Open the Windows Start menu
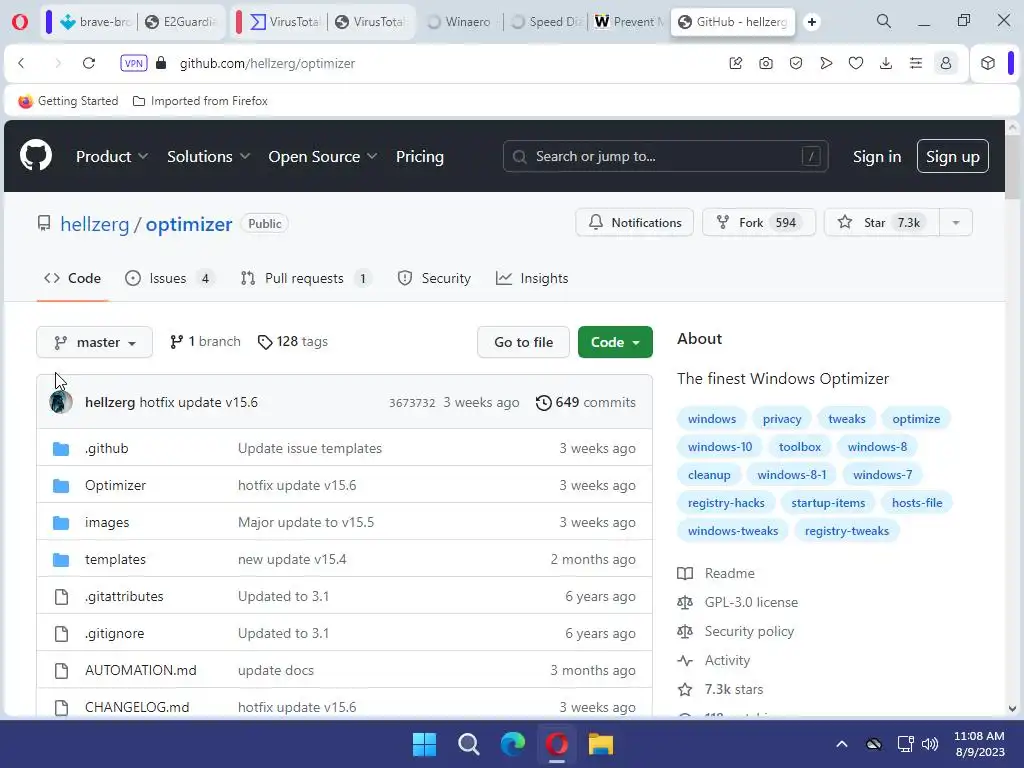This screenshot has width=1024, height=768. [424, 744]
